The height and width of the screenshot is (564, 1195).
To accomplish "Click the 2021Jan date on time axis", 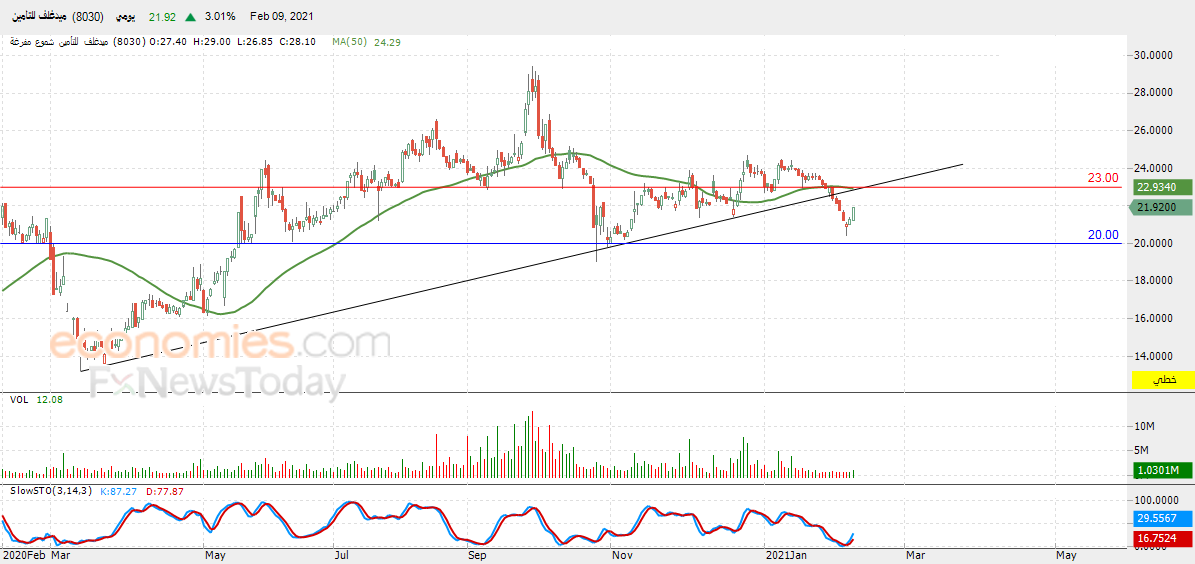I will [x=786, y=555].
